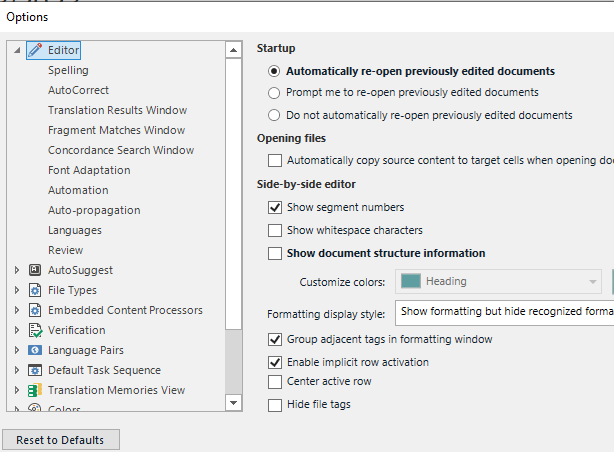The image size is (614, 452).
Task: Expand the AutoSuggest tree node
Action: pos(17,270)
